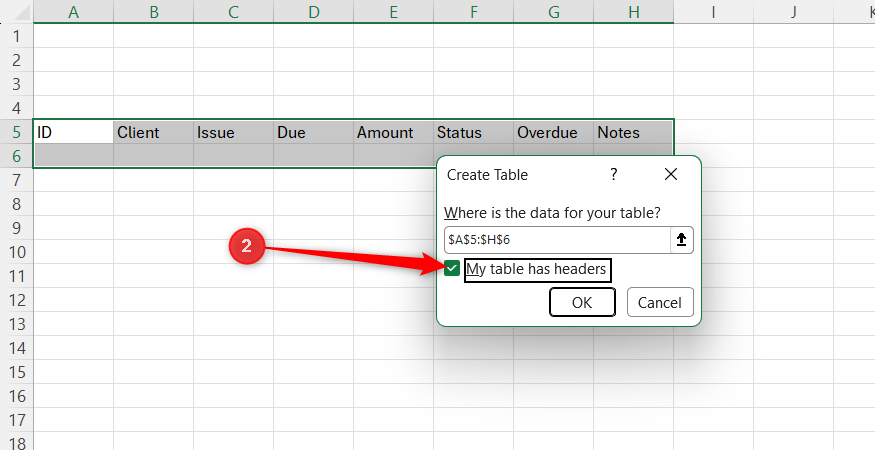Select the Issue header cell
Image resolution: width=875 pixels, height=450 pixels.
click(233, 132)
